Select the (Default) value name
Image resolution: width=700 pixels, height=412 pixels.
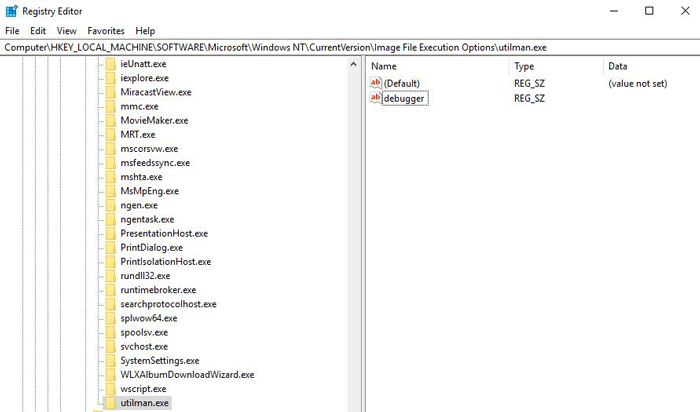point(402,83)
